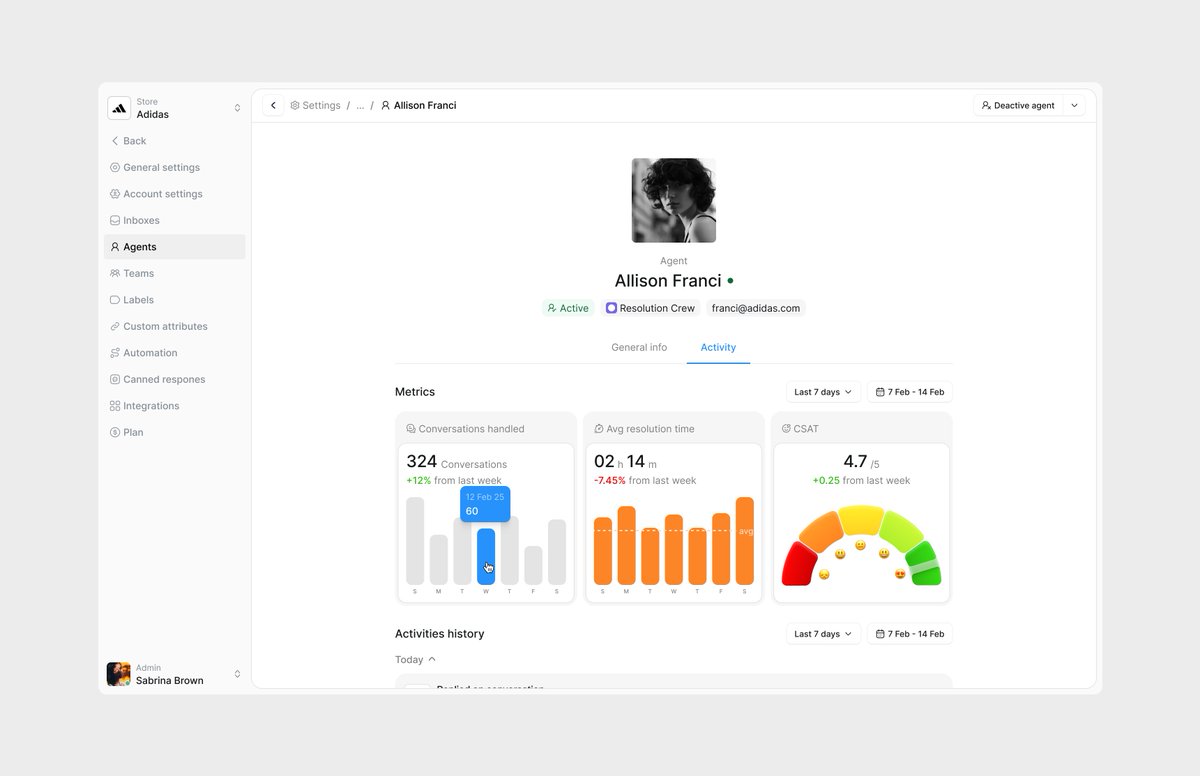Viewport: 1200px width, 776px height.
Task: Click the Active status badge
Action: click(568, 308)
